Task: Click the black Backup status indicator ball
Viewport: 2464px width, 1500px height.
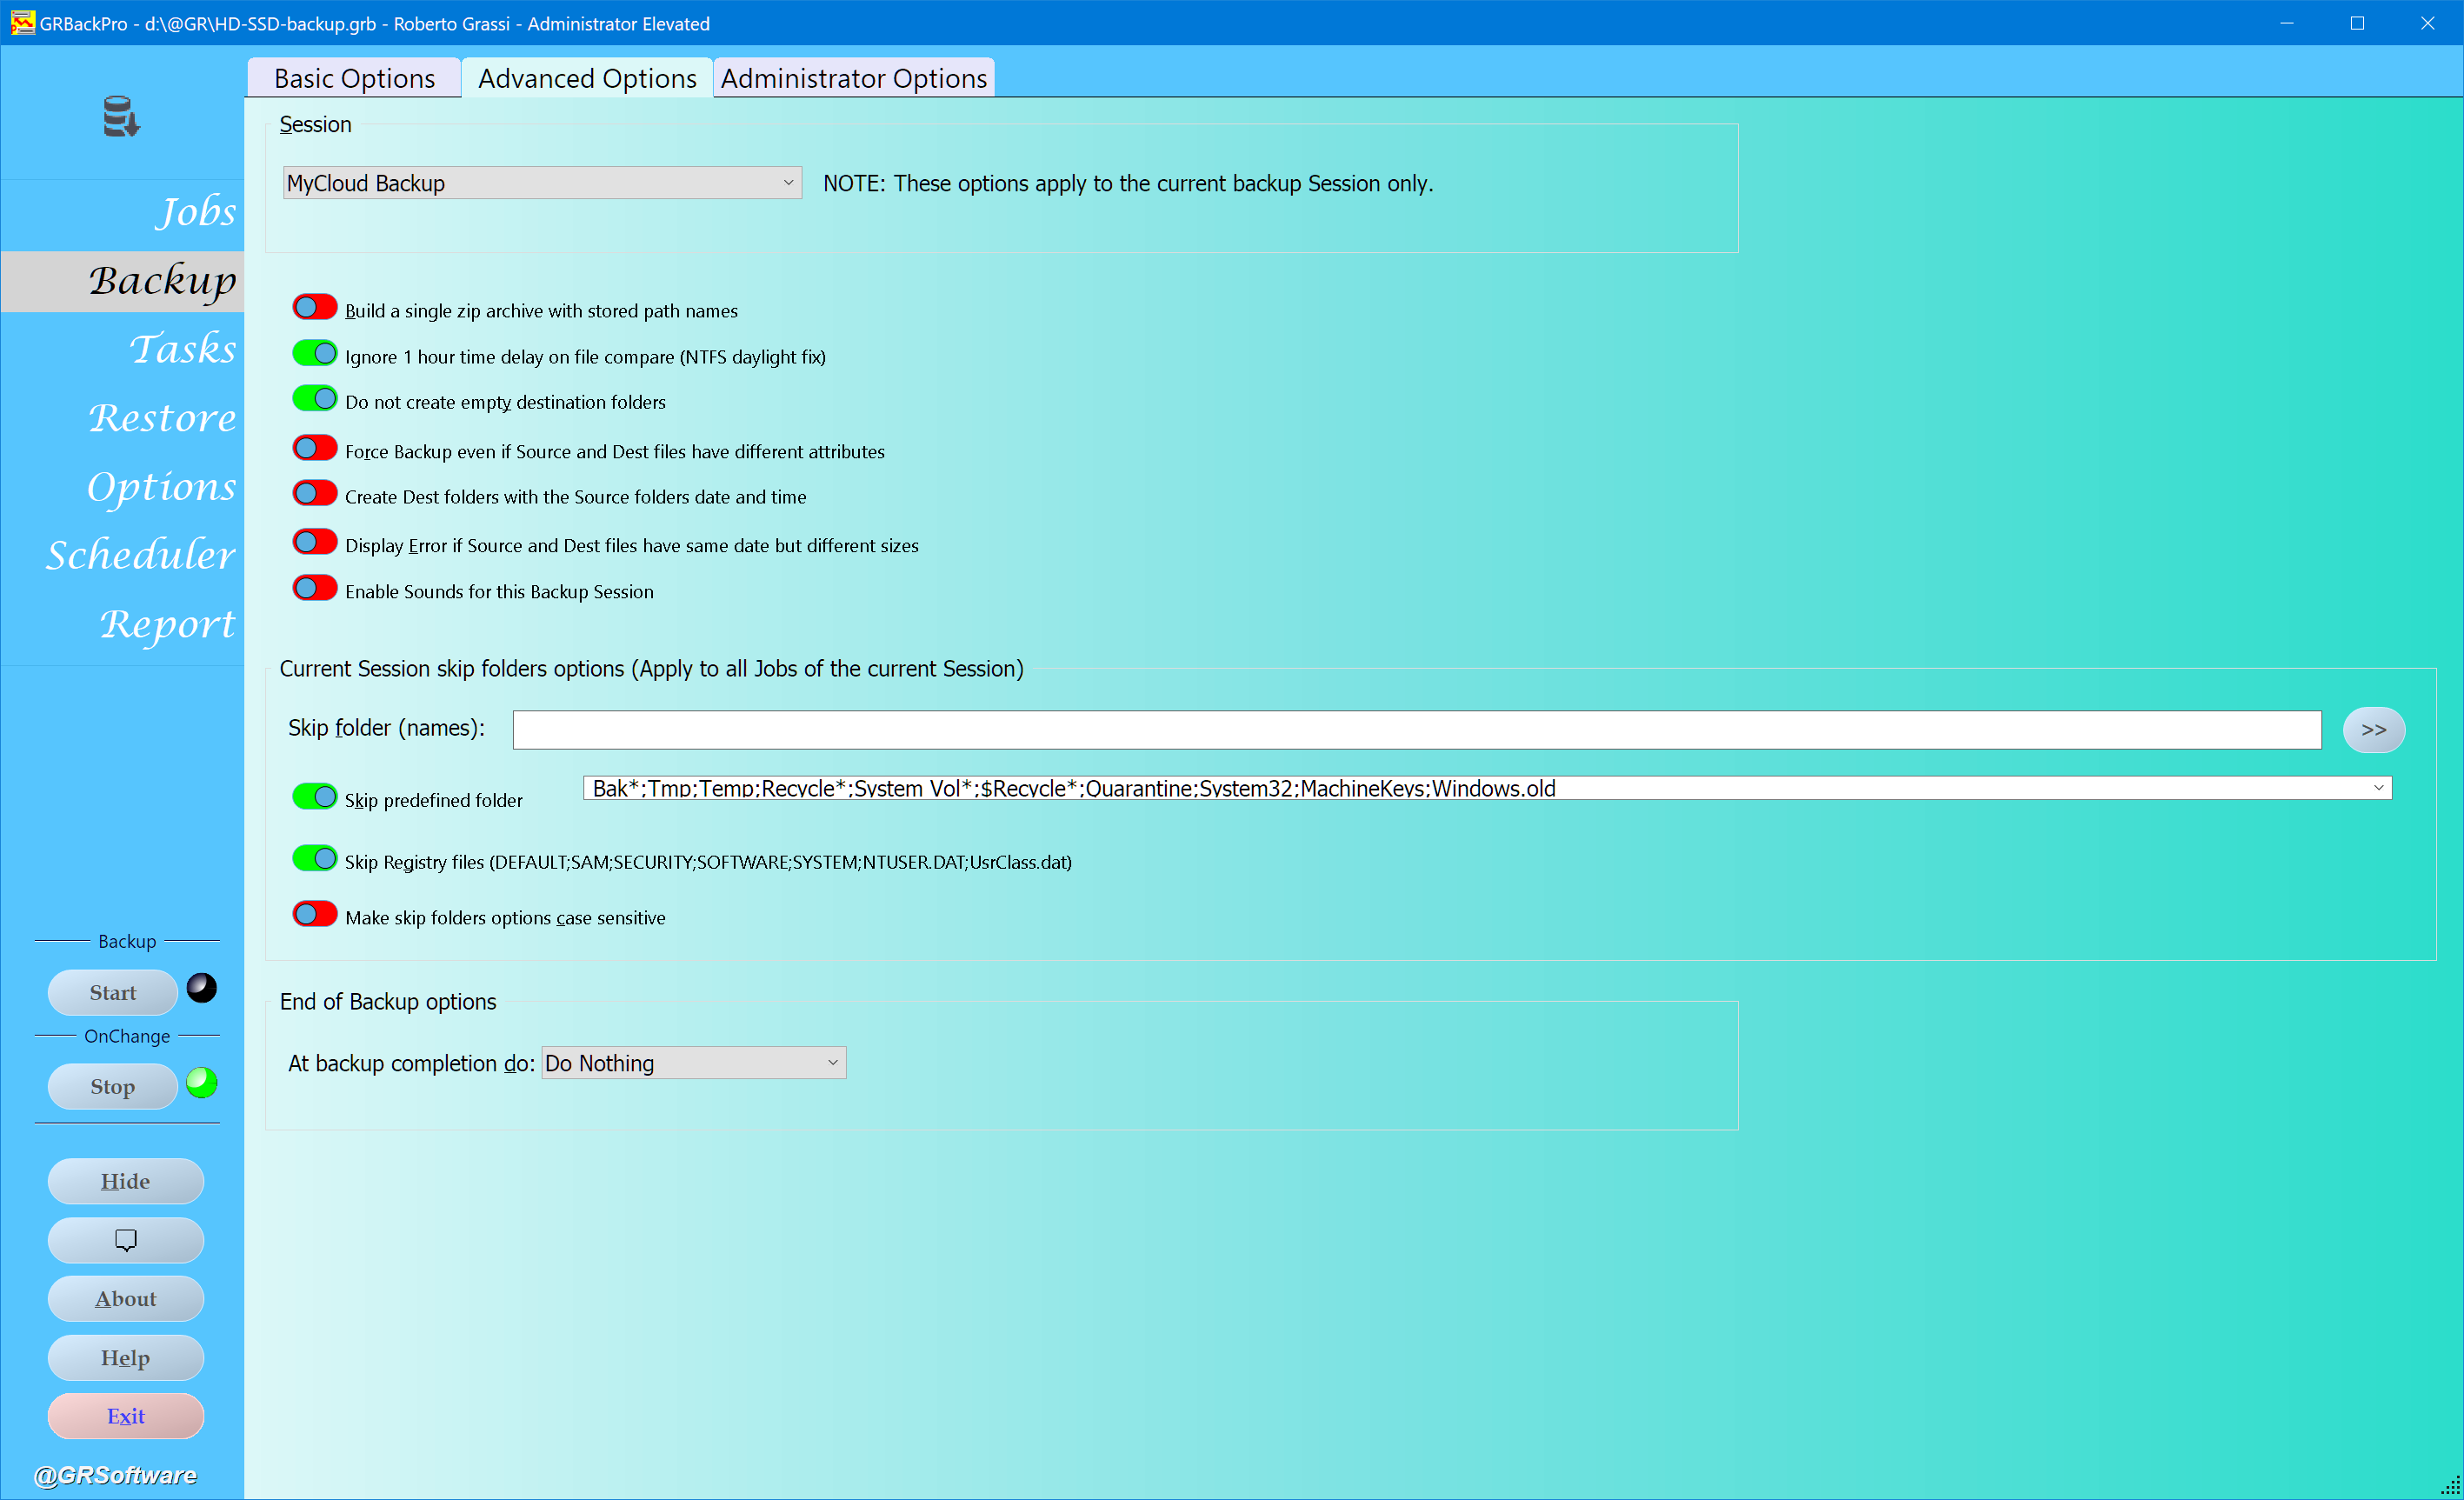Action: click(x=202, y=988)
